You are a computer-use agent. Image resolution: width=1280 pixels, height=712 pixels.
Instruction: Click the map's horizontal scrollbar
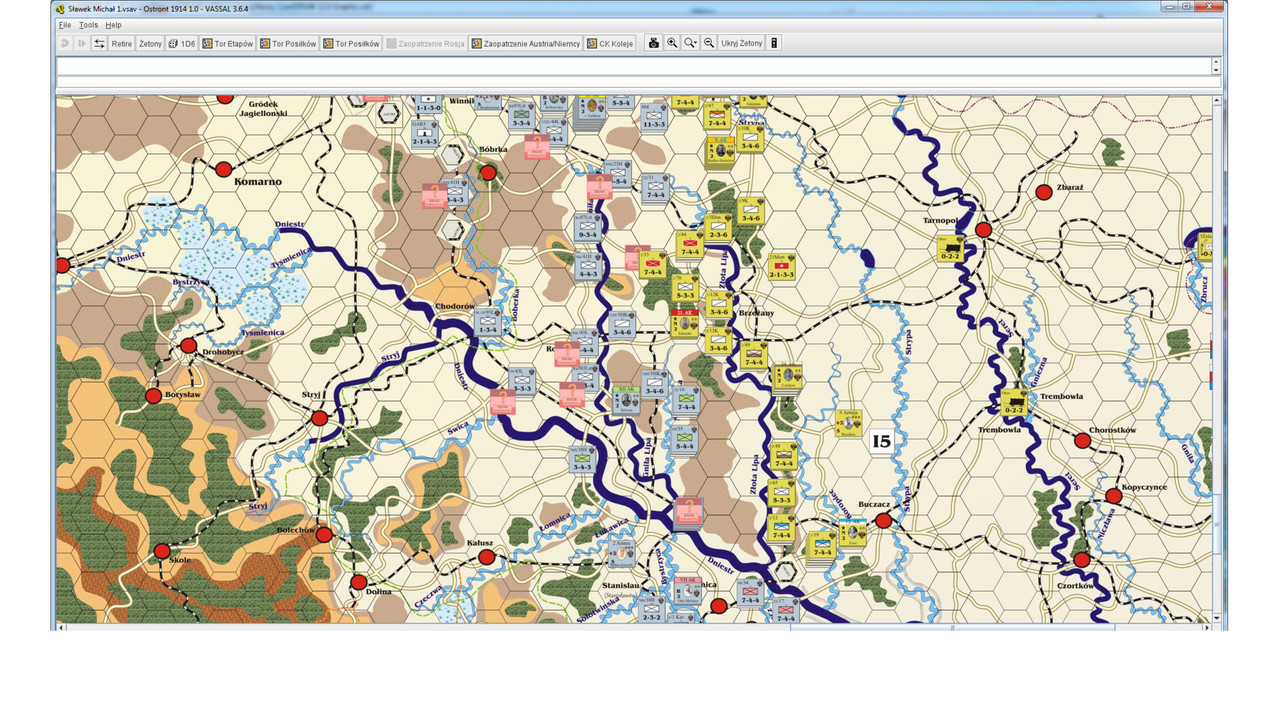point(635,626)
